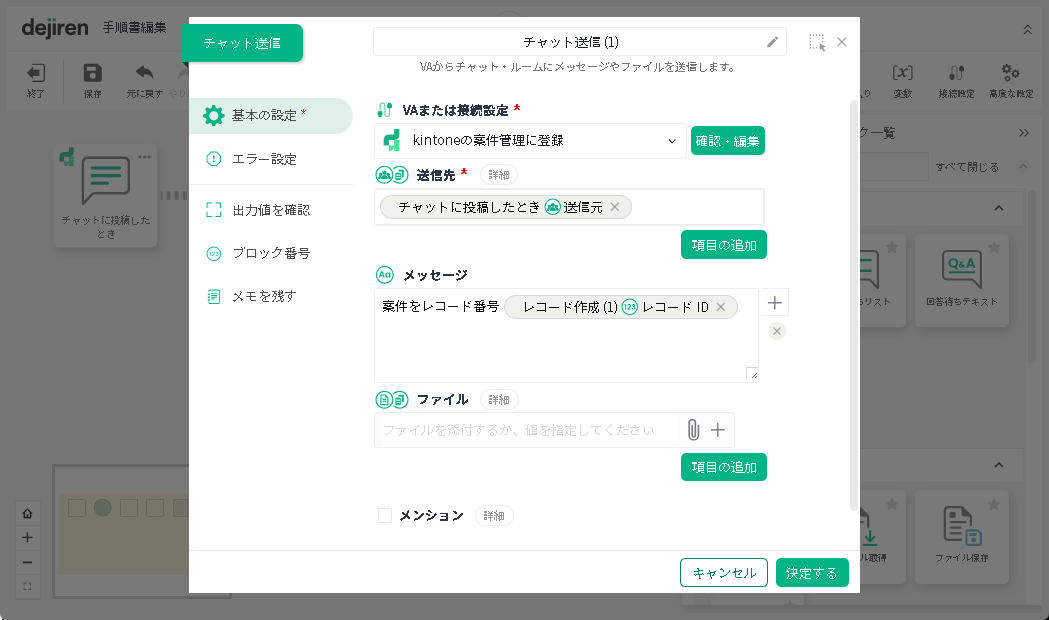Open メモを残す in the sidebar
Image resolution: width=1049 pixels, height=620 pixels.
264,296
